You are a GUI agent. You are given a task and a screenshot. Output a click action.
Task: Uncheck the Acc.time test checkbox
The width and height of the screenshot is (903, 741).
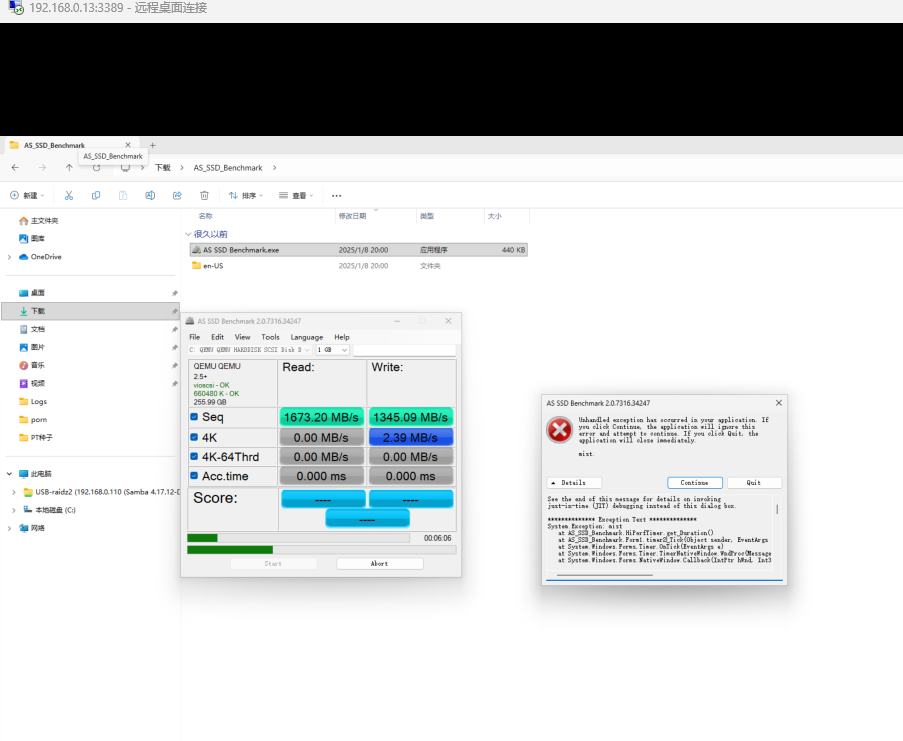click(x=194, y=476)
